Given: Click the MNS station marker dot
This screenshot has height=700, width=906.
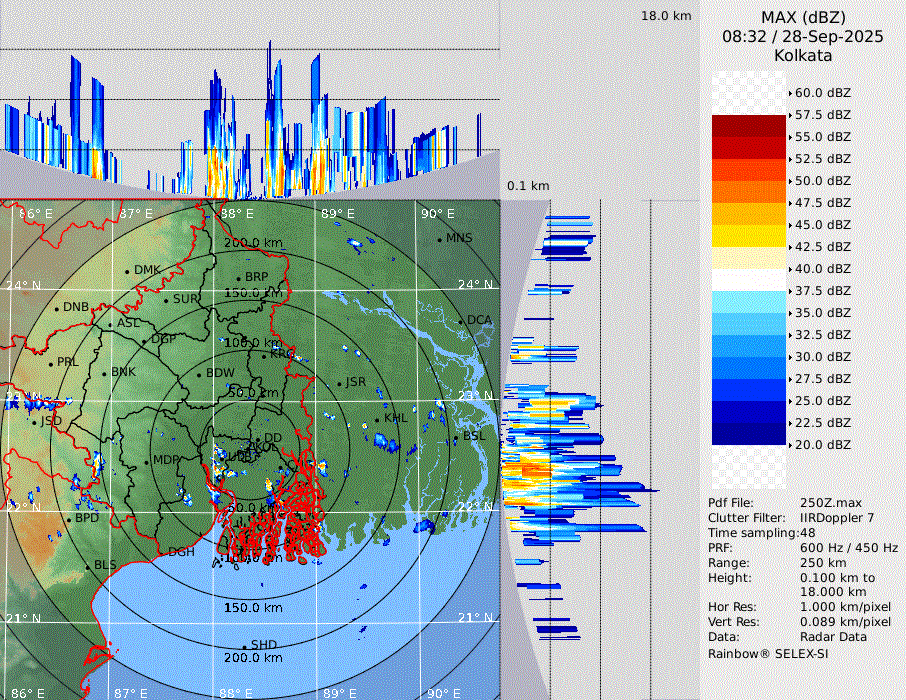Looking at the screenshot, I should coord(439,239).
